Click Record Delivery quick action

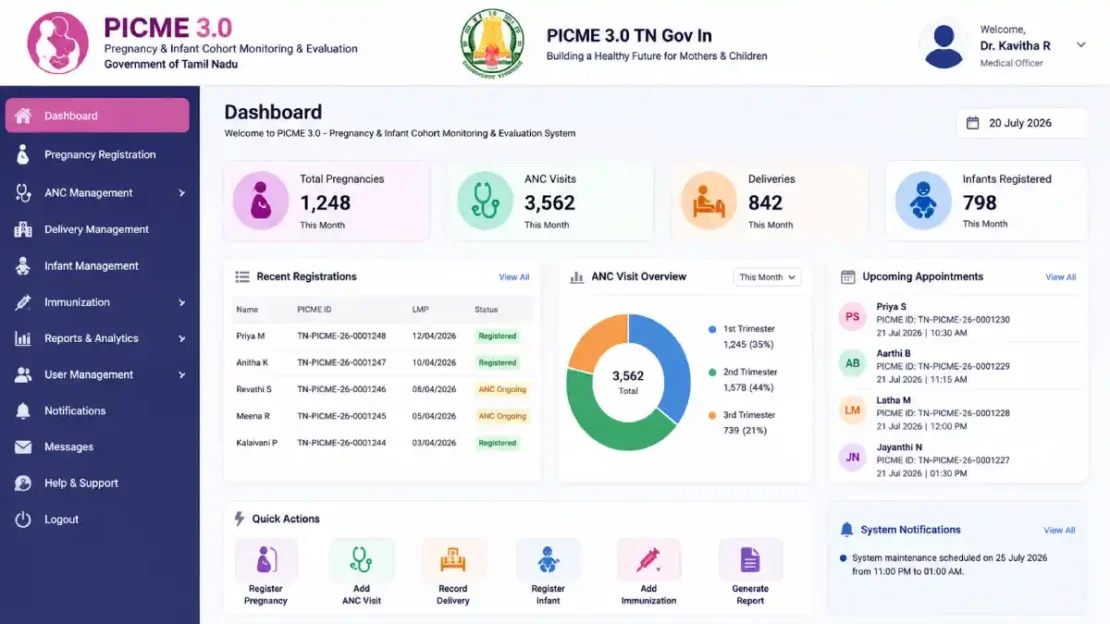coord(453,572)
